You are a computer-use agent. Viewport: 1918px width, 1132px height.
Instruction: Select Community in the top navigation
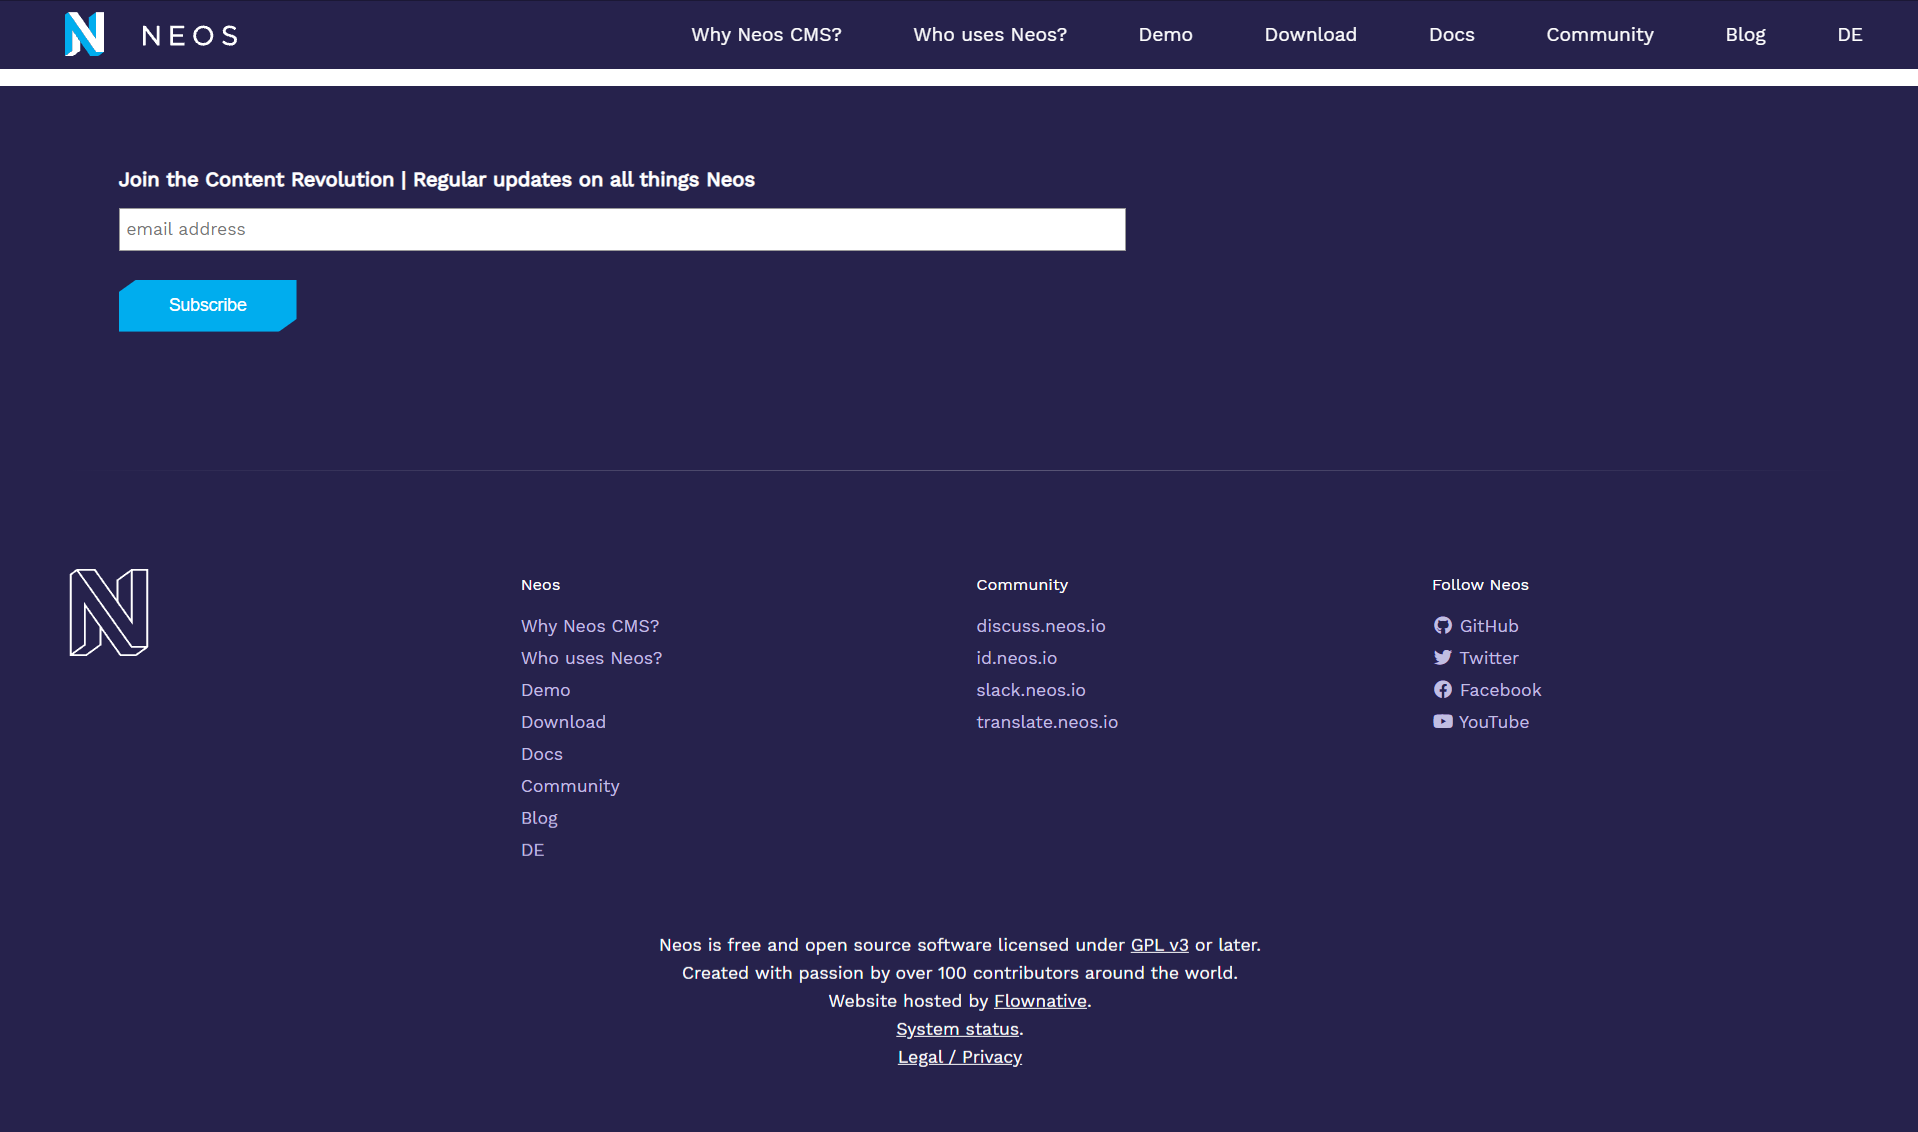coord(1599,34)
